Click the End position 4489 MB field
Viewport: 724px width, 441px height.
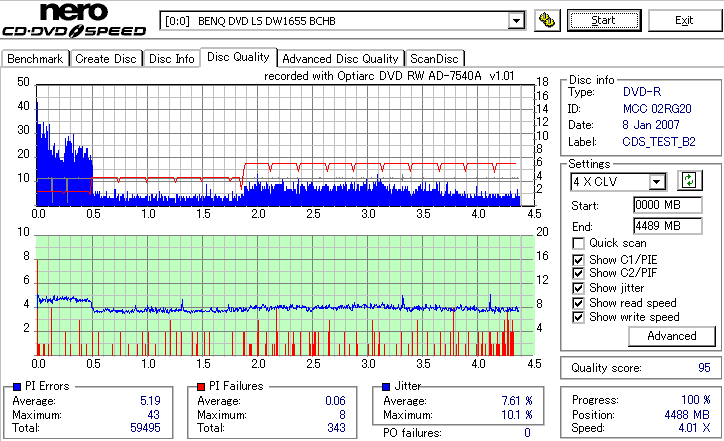(668, 226)
